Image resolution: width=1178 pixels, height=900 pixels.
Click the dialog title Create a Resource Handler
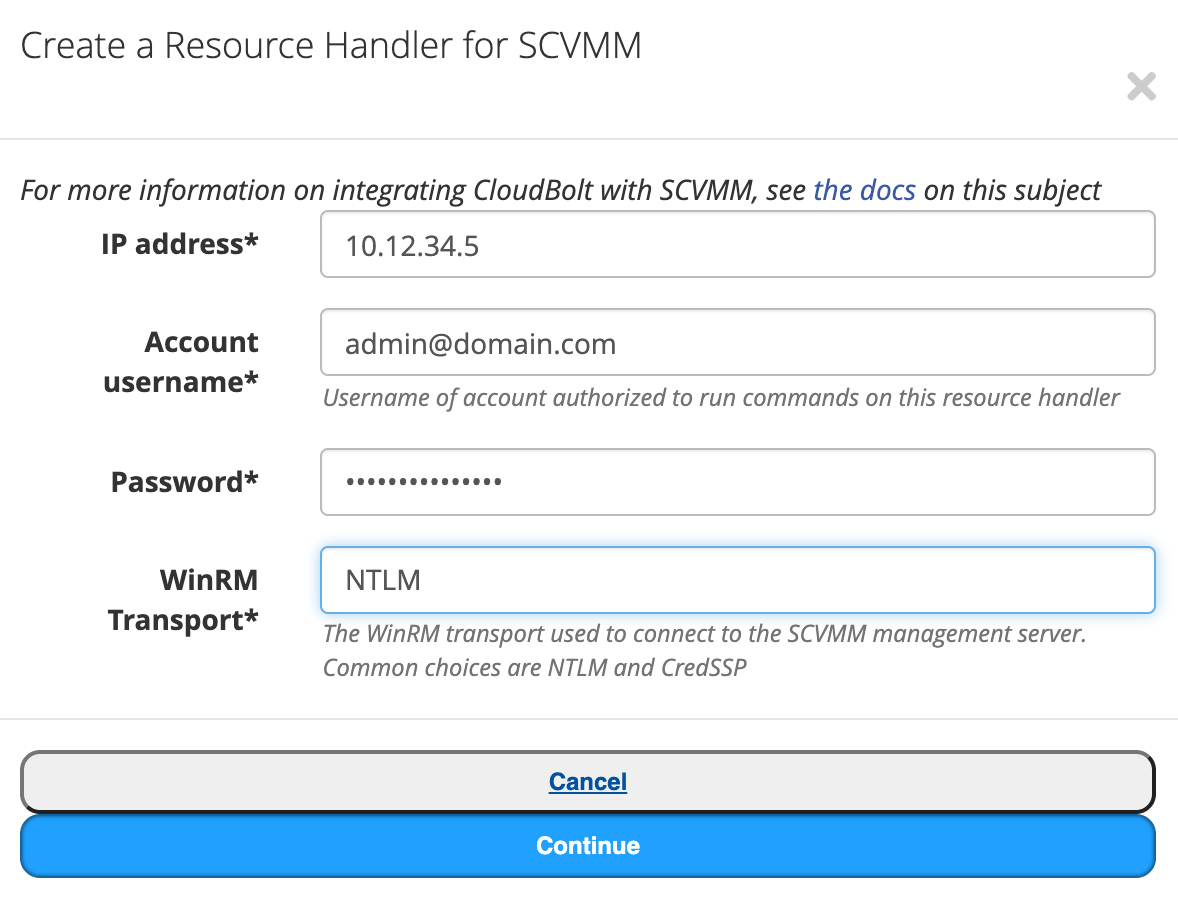point(331,45)
